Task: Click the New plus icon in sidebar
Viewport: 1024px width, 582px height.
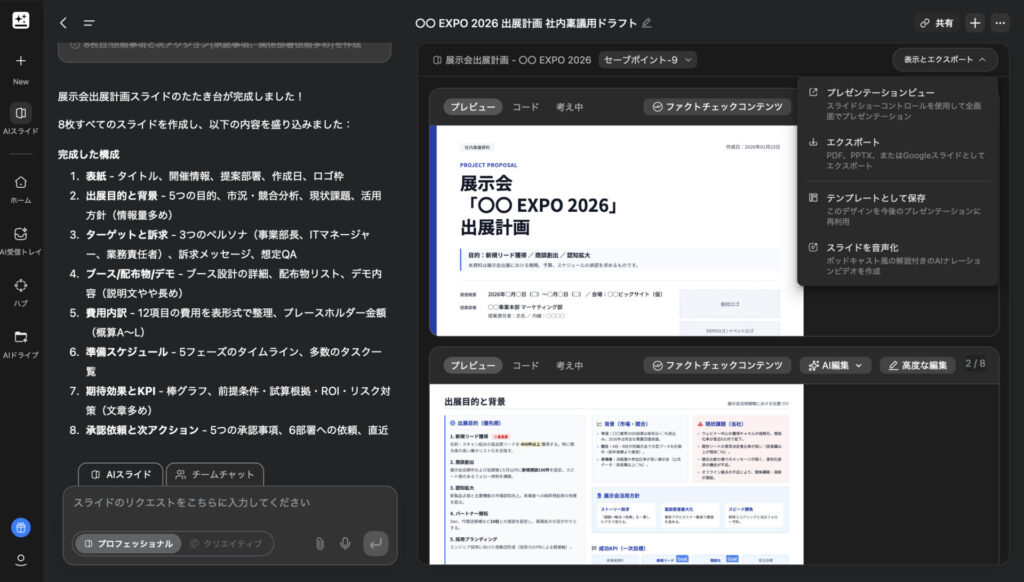Action: (x=21, y=61)
